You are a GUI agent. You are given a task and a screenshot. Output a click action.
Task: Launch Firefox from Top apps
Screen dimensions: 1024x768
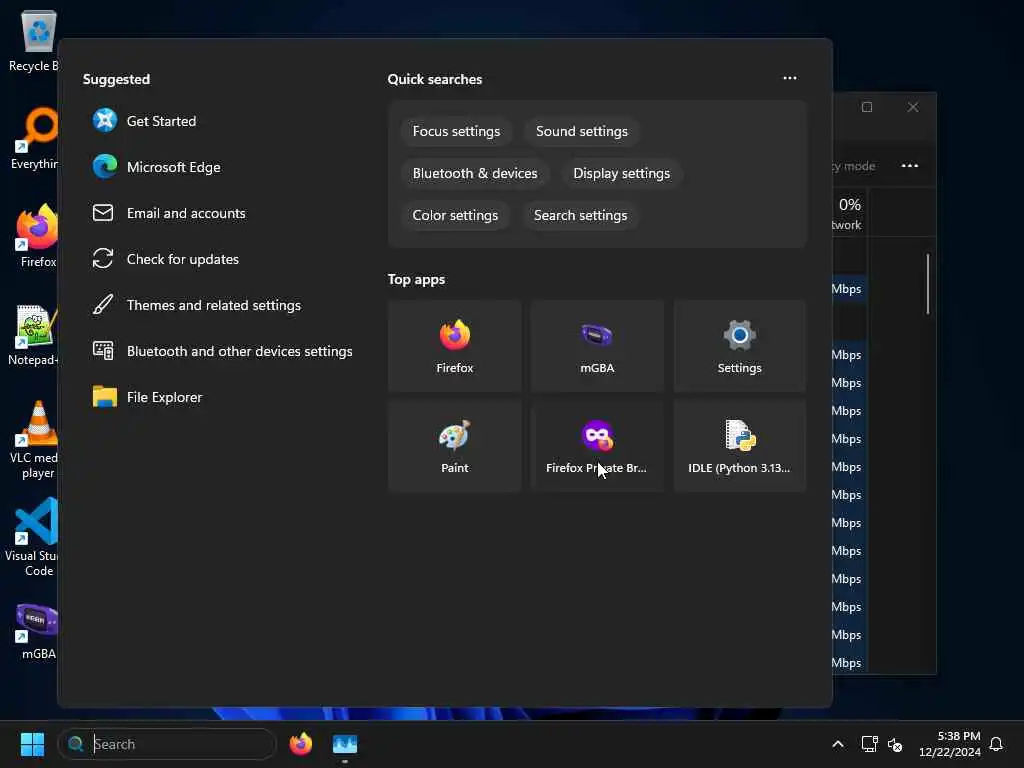pyautogui.click(x=455, y=346)
